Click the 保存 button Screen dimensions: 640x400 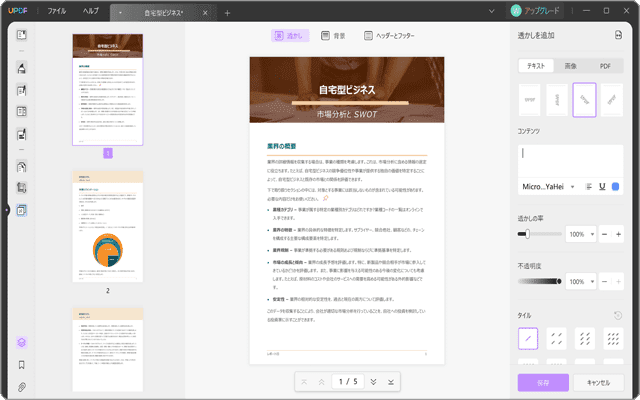coord(543,382)
